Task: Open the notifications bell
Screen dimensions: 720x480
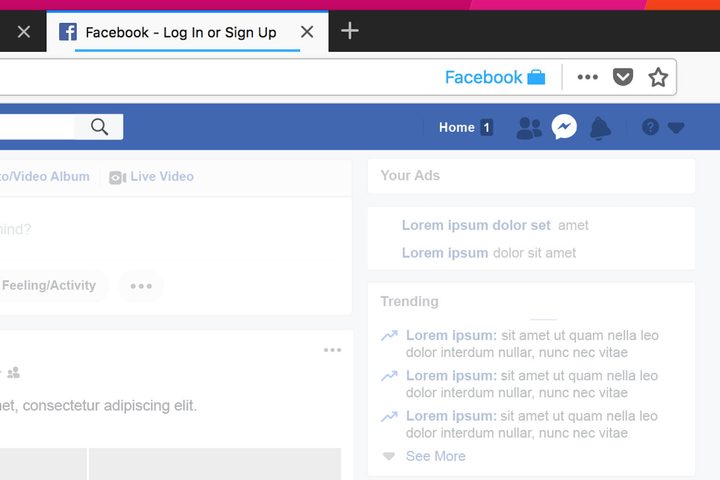Action: coord(599,128)
